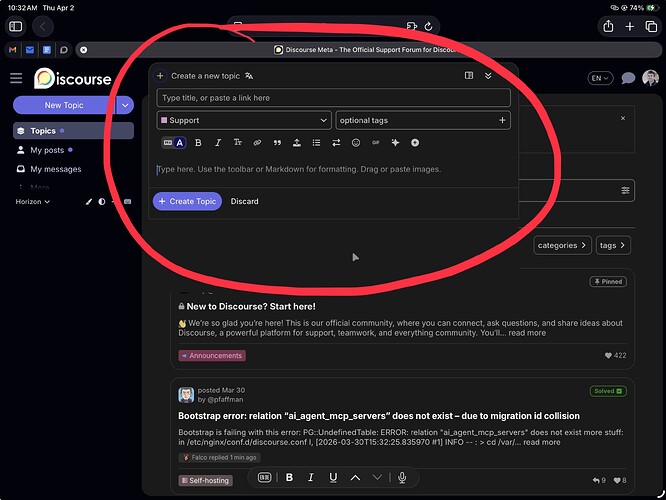Open the topic filter options icon
This screenshot has width=666, height=500.
point(625,190)
